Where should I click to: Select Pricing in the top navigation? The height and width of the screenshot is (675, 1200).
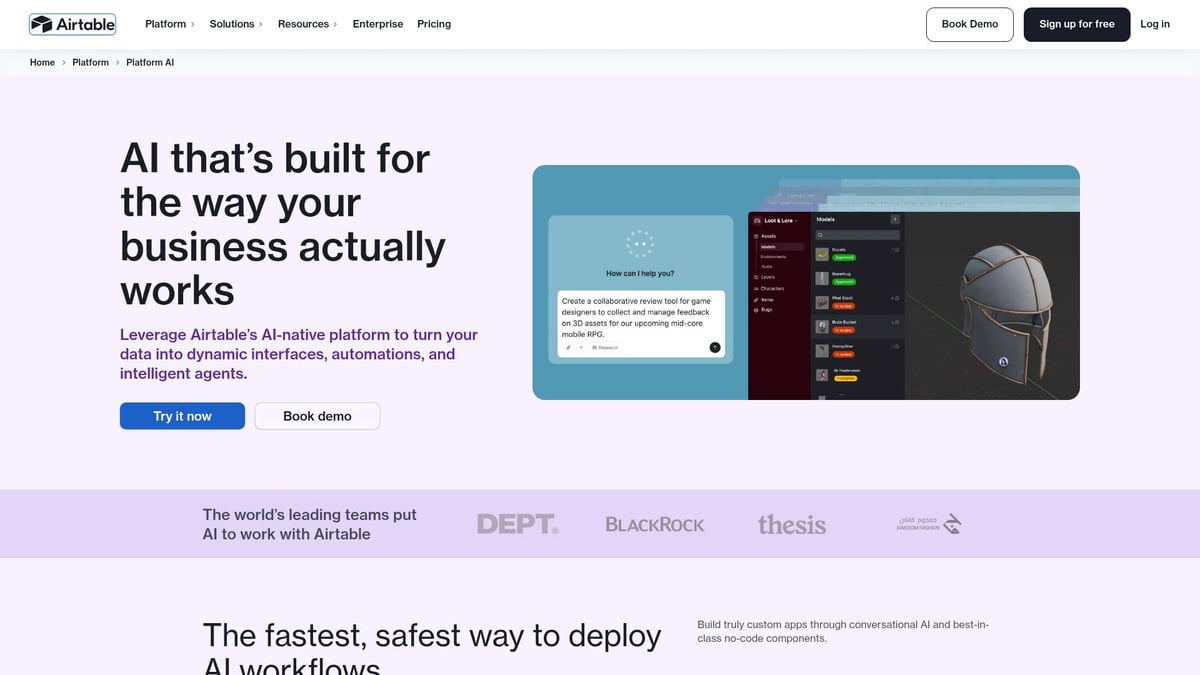(x=434, y=23)
